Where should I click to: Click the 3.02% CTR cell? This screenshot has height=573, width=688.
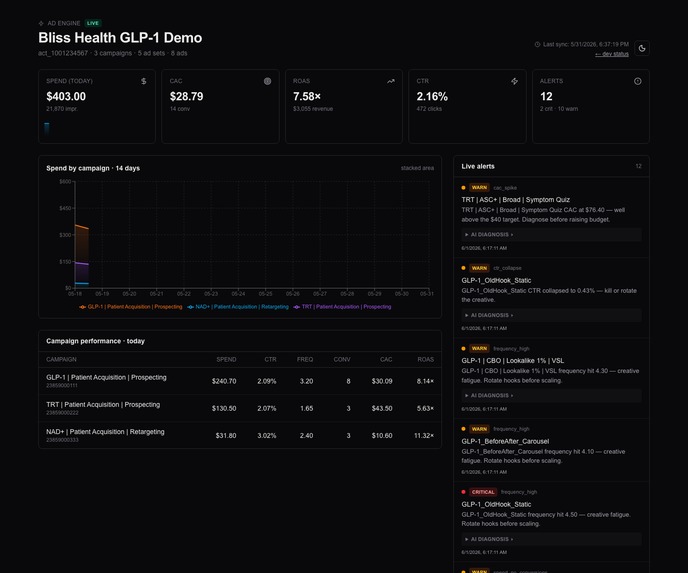267,436
